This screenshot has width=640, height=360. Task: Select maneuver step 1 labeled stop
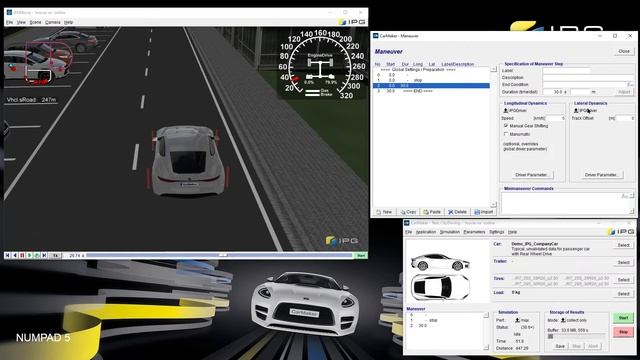[431, 80]
